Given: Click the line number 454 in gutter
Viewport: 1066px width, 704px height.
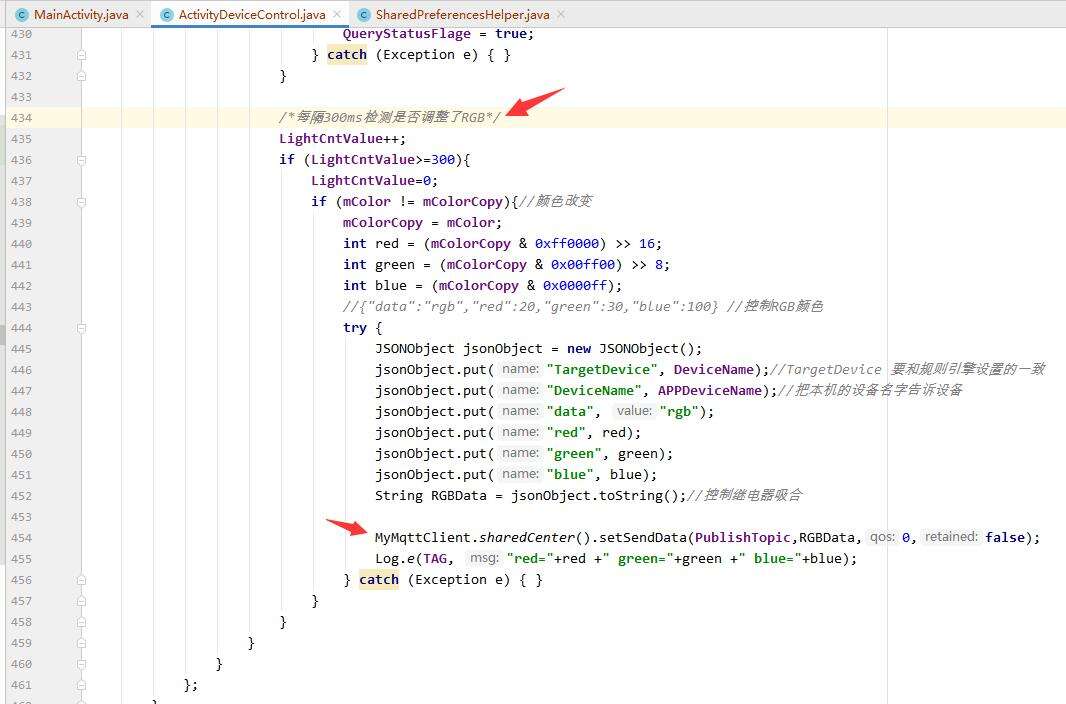Looking at the screenshot, I should (x=20, y=538).
